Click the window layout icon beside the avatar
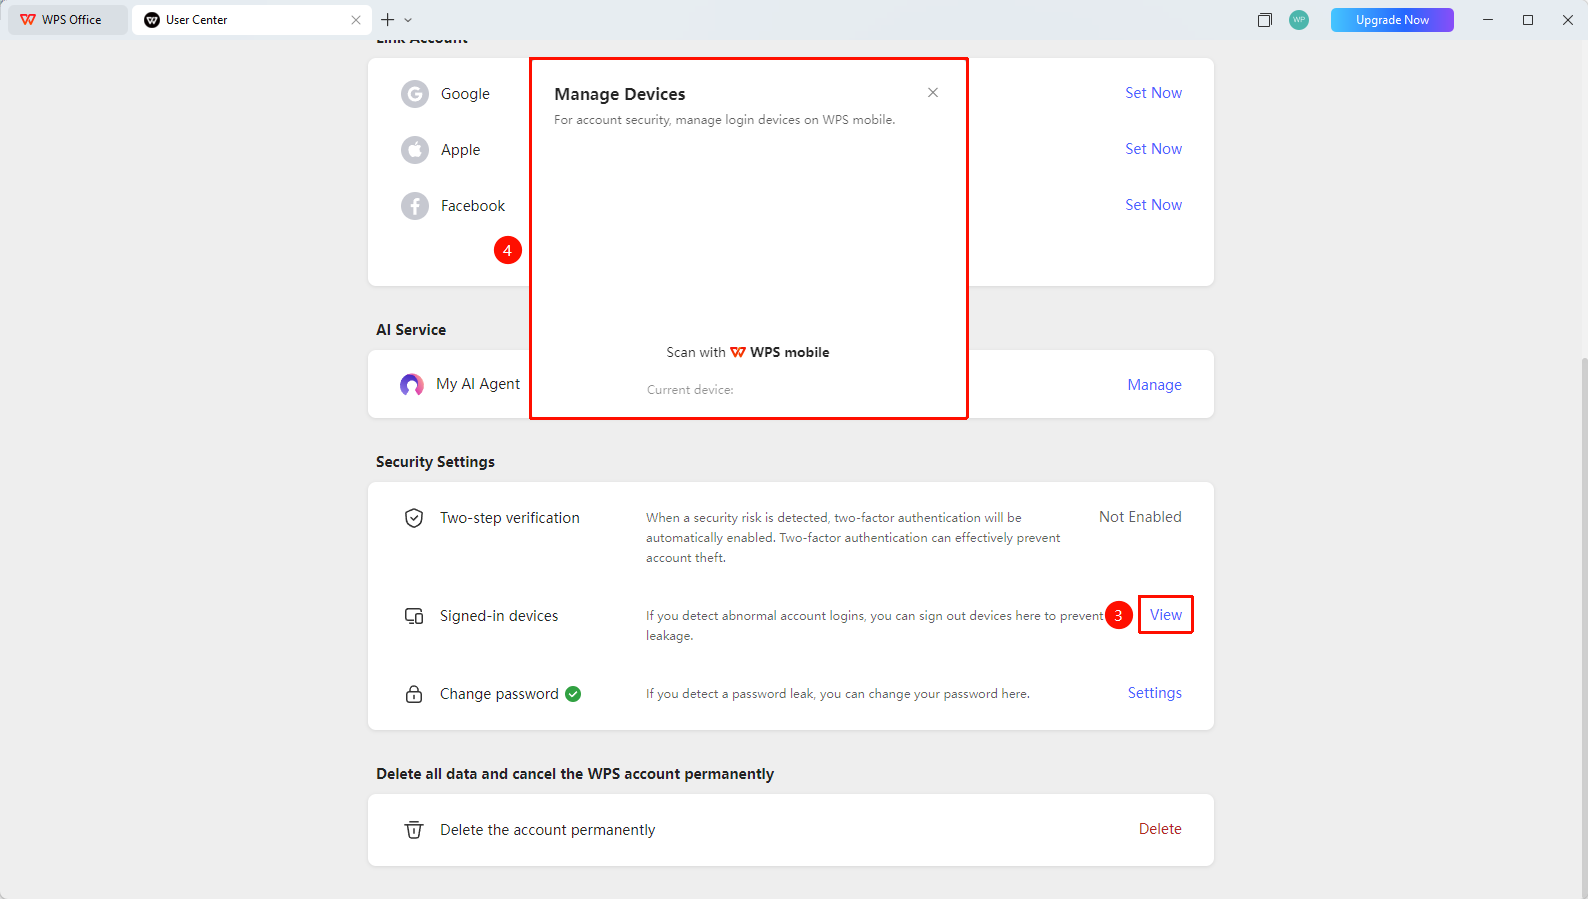1588x899 pixels. point(1265,20)
